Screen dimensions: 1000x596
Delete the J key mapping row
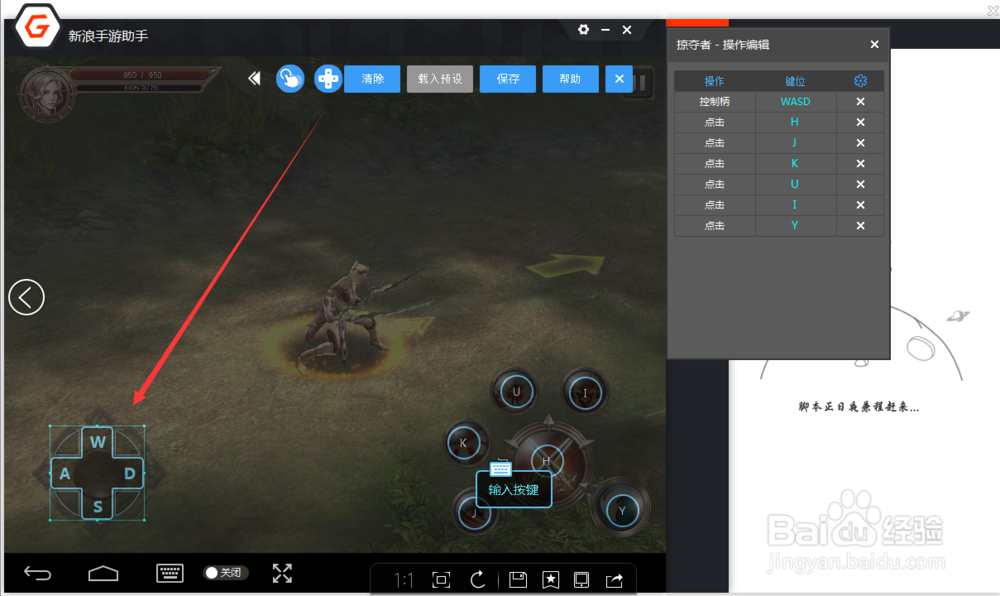(860, 143)
